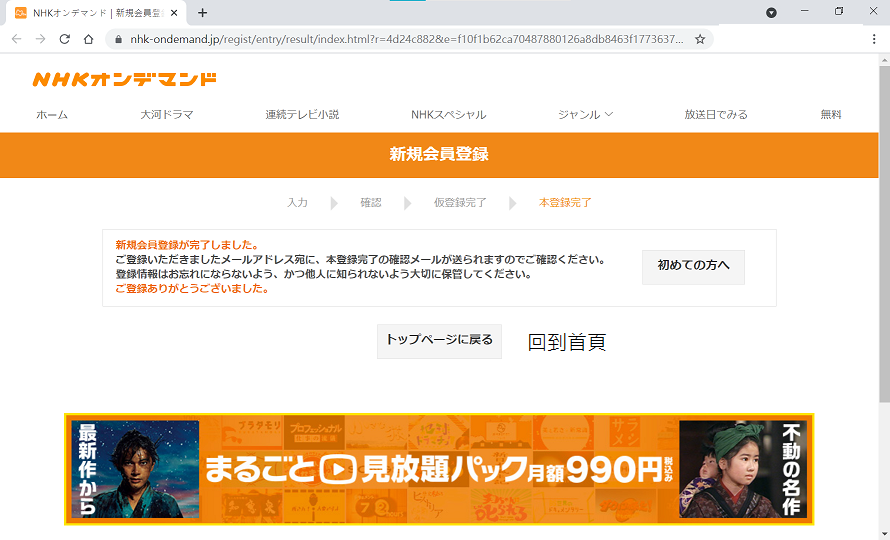Click the scrollbar down arrow
Image resolution: width=890 pixels, height=540 pixels.
tap(884, 534)
